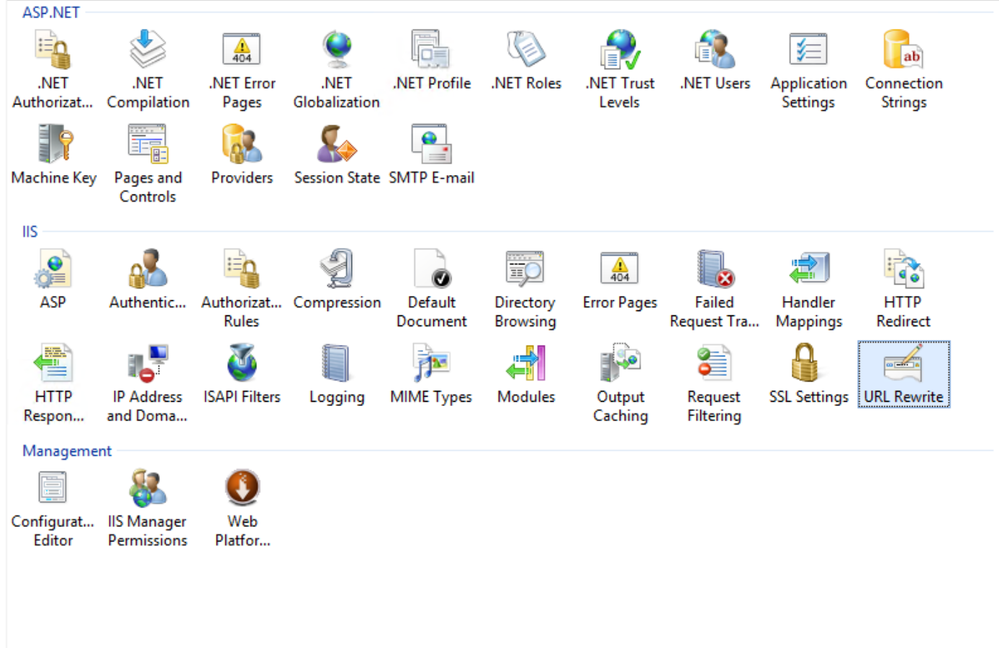Open Pages and Controls
This screenshot has width=999, height=648.
[148, 165]
